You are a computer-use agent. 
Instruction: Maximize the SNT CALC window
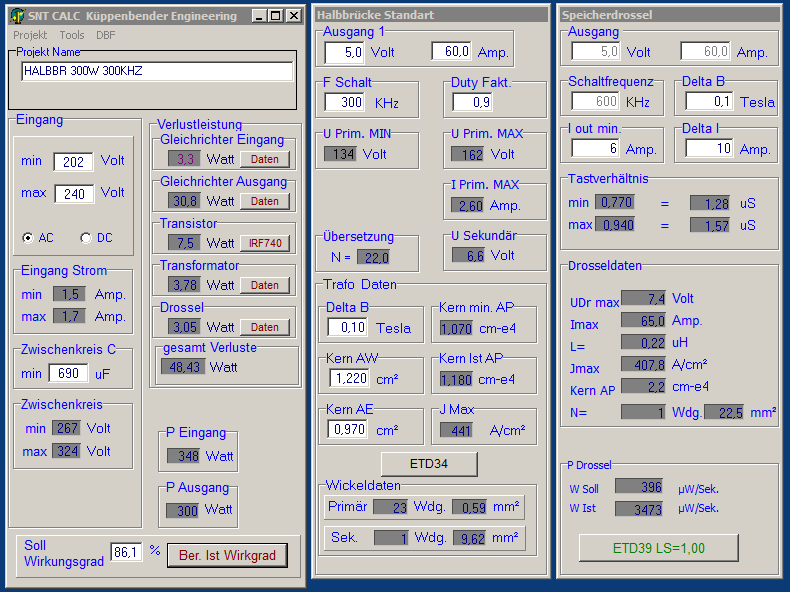coord(276,16)
